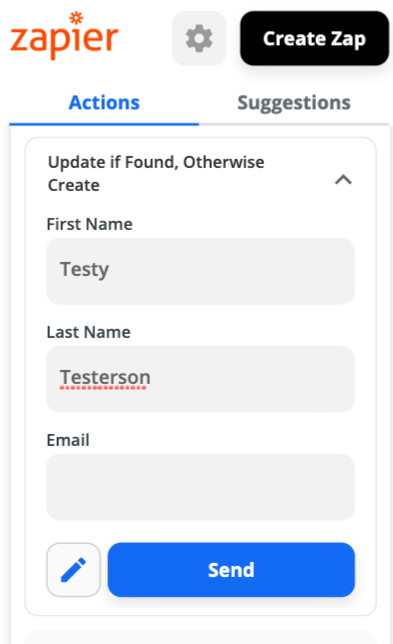Click into the empty Email field

200,487
